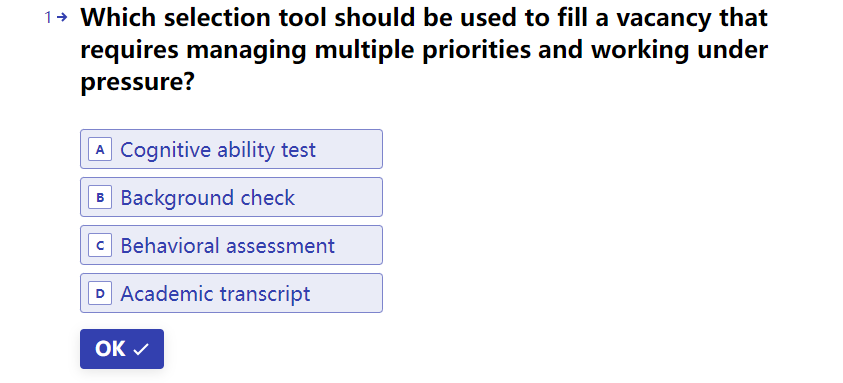Image resolution: width=843 pixels, height=383 pixels.
Task: Click the letter C key badge
Action: 100,245
